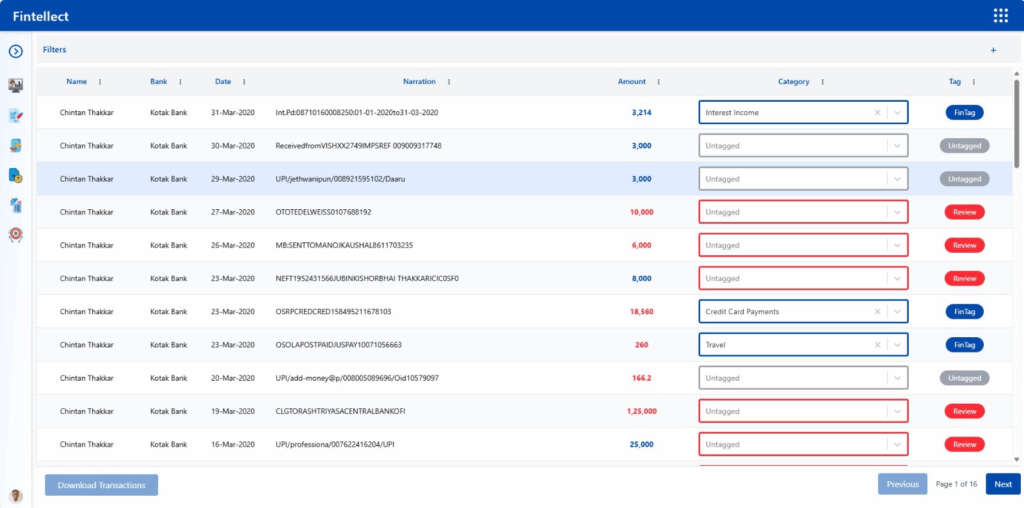
Task: Open the Name column options menu
Action: coord(100,82)
